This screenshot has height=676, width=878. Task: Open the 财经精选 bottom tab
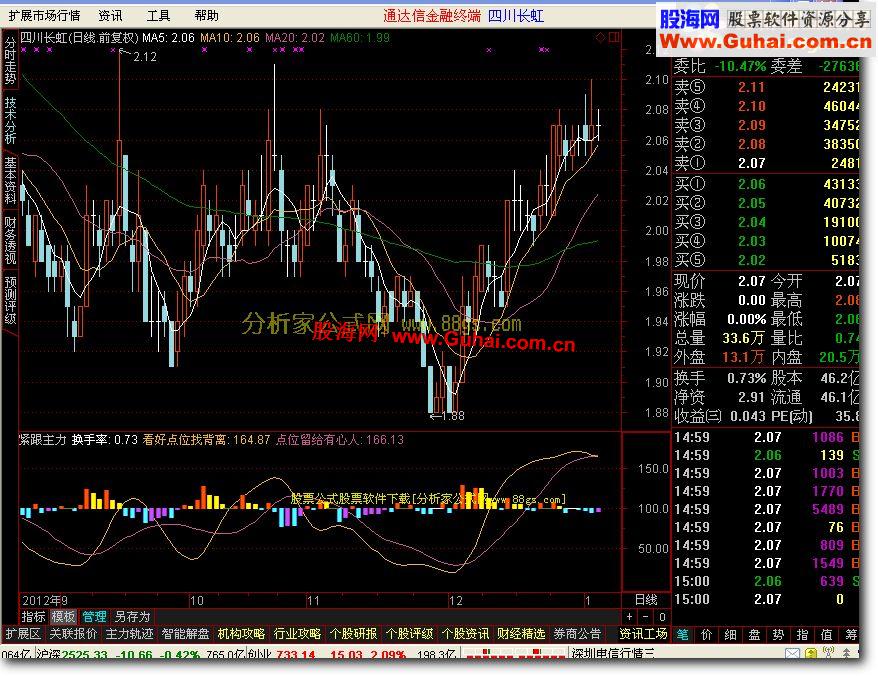tap(521, 634)
